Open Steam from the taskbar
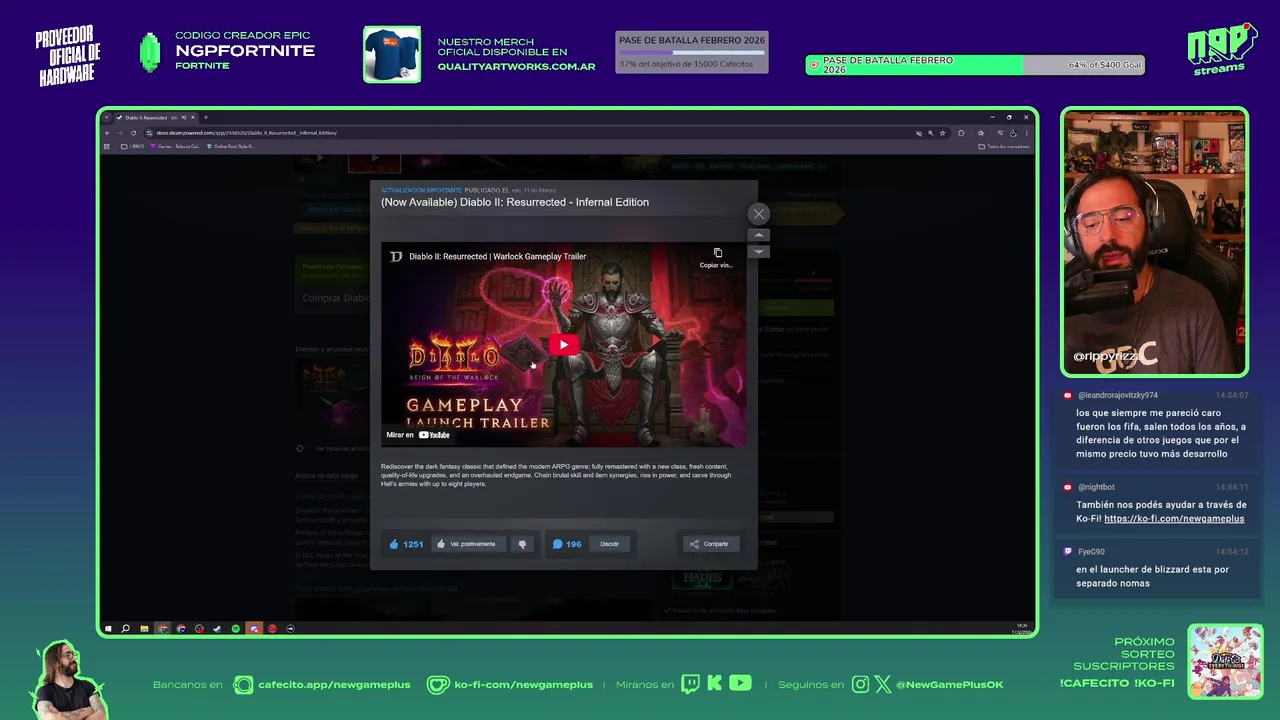1280x720 pixels. (217, 629)
